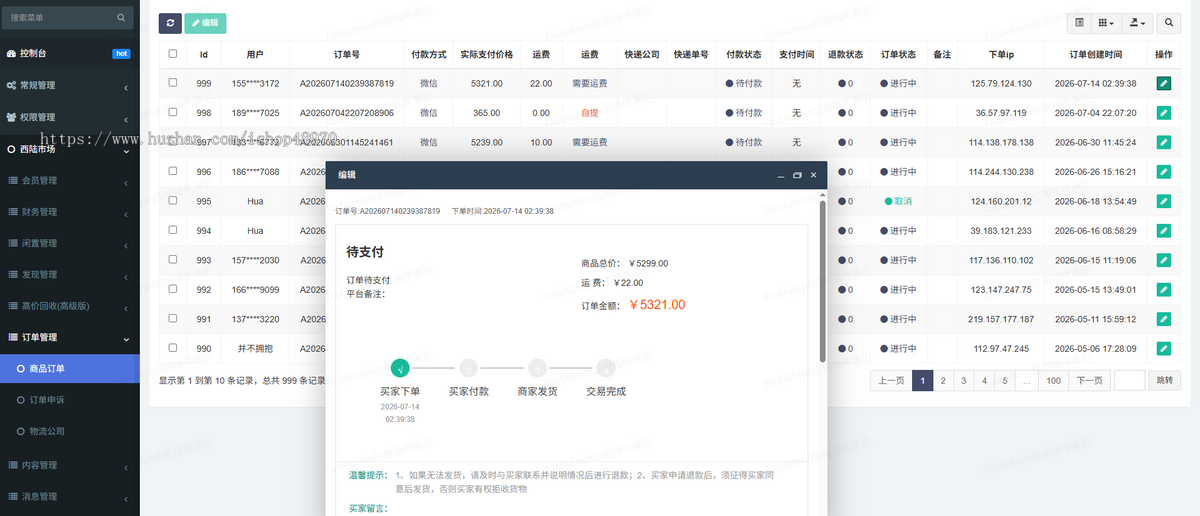Go to page 3
This screenshot has width=1200, height=516.
click(963, 380)
